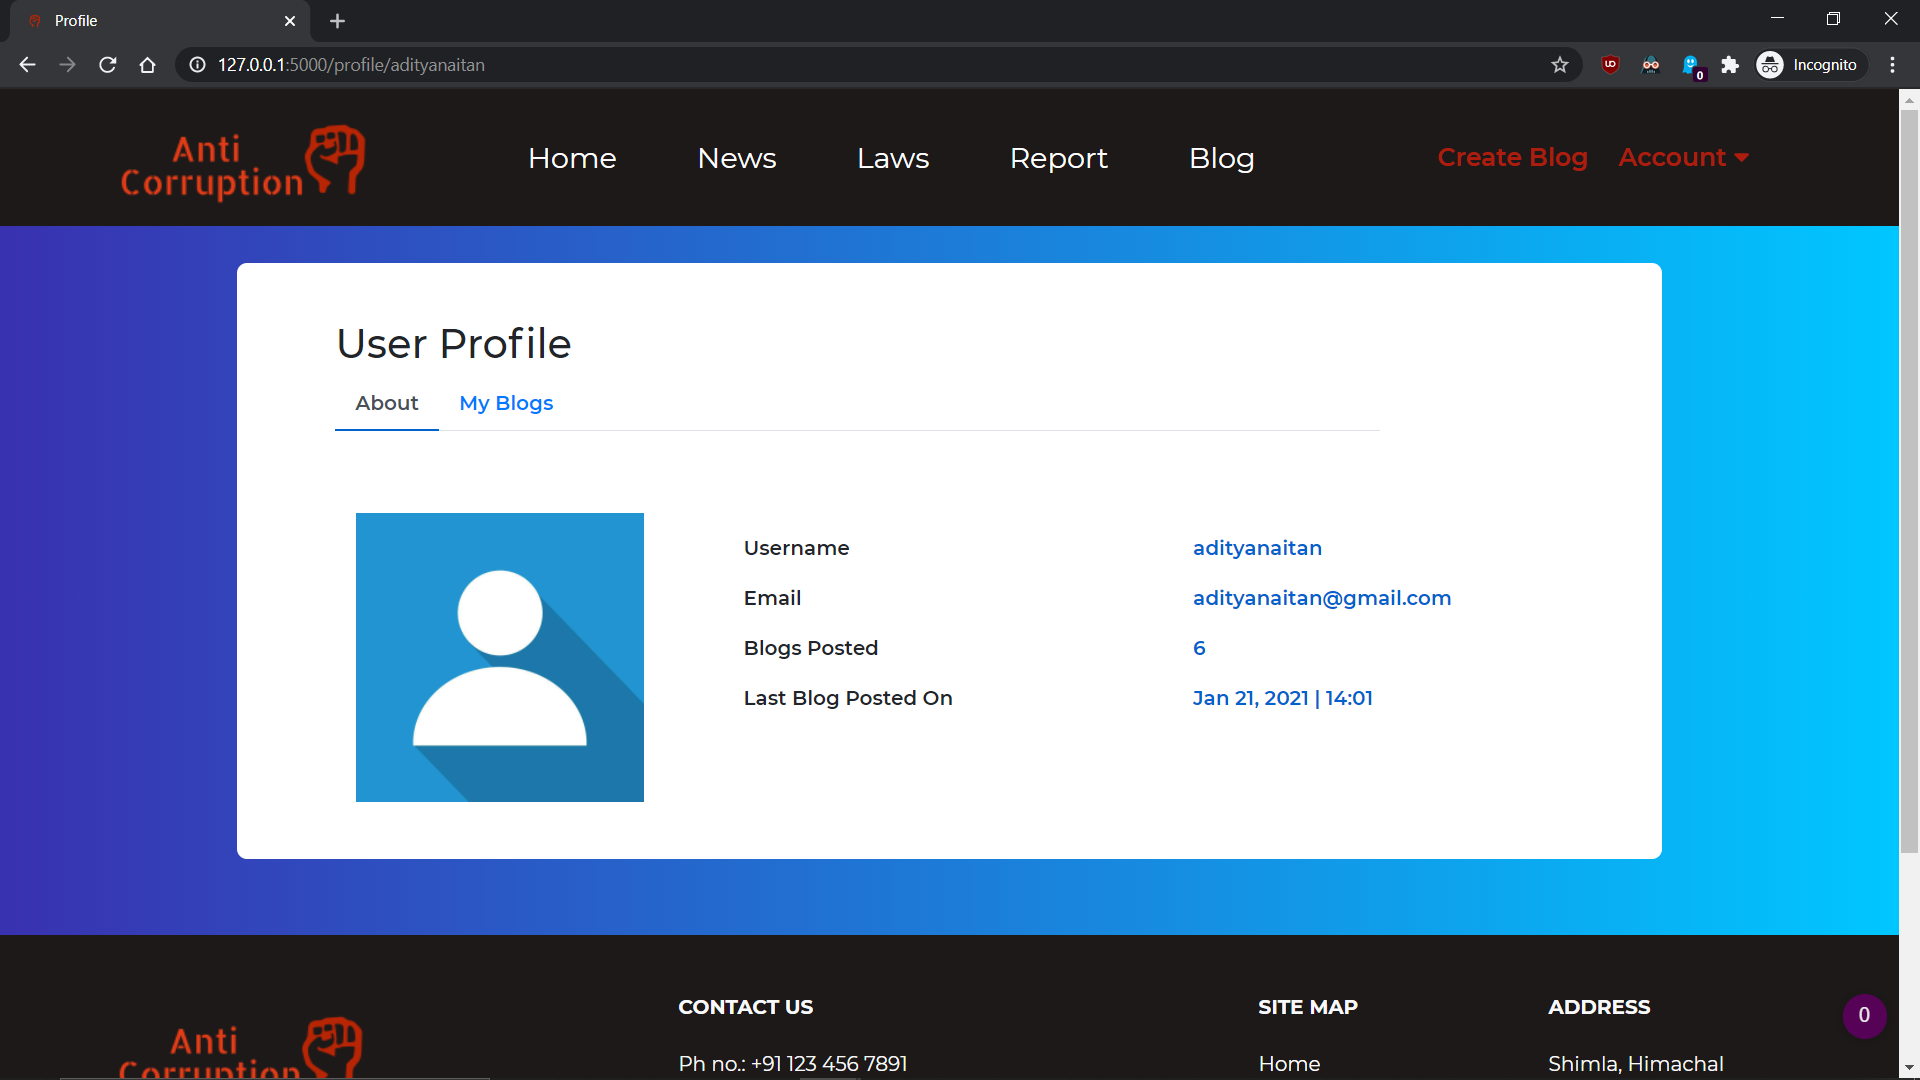
Task: Open the uBlock Origin extension icon
Action: pos(1610,65)
